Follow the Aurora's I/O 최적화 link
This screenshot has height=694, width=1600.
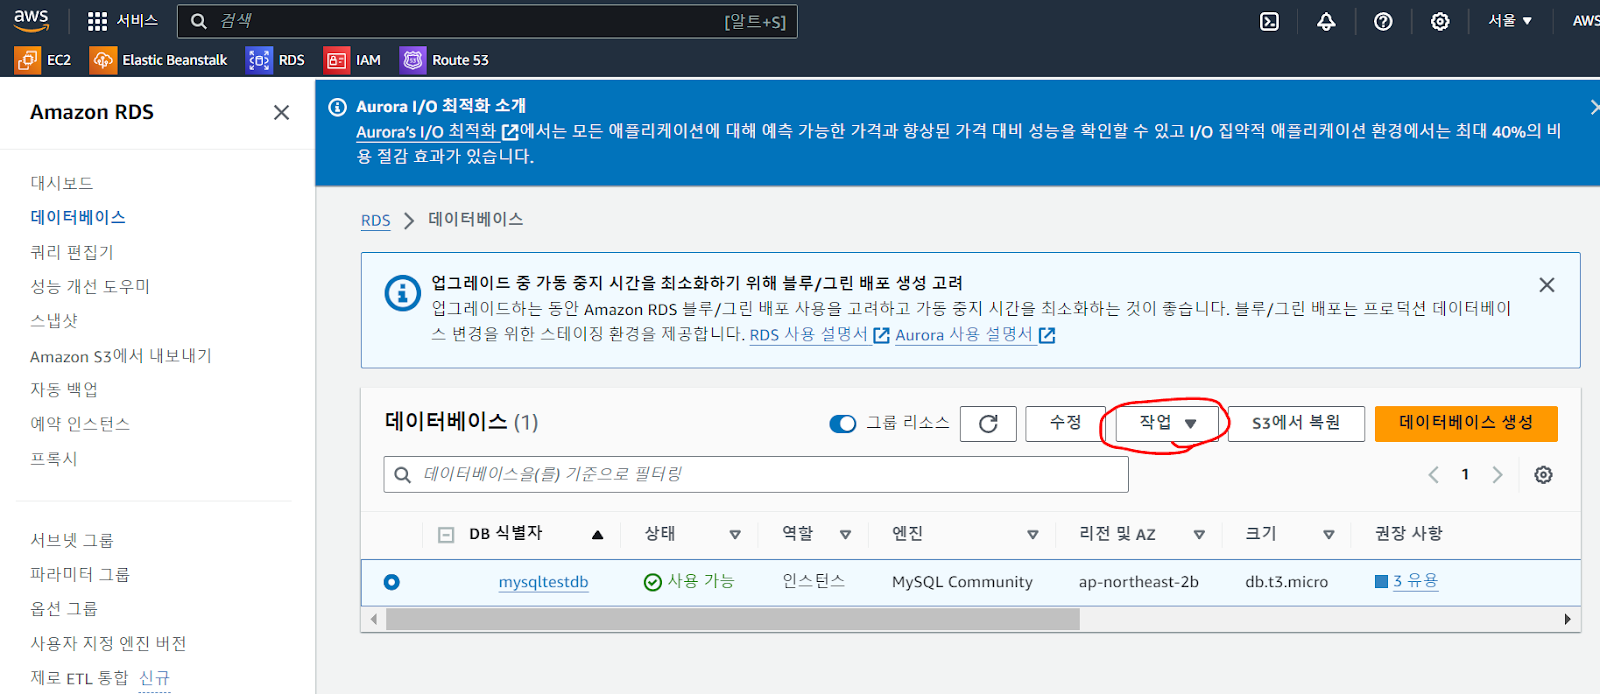tap(427, 131)
